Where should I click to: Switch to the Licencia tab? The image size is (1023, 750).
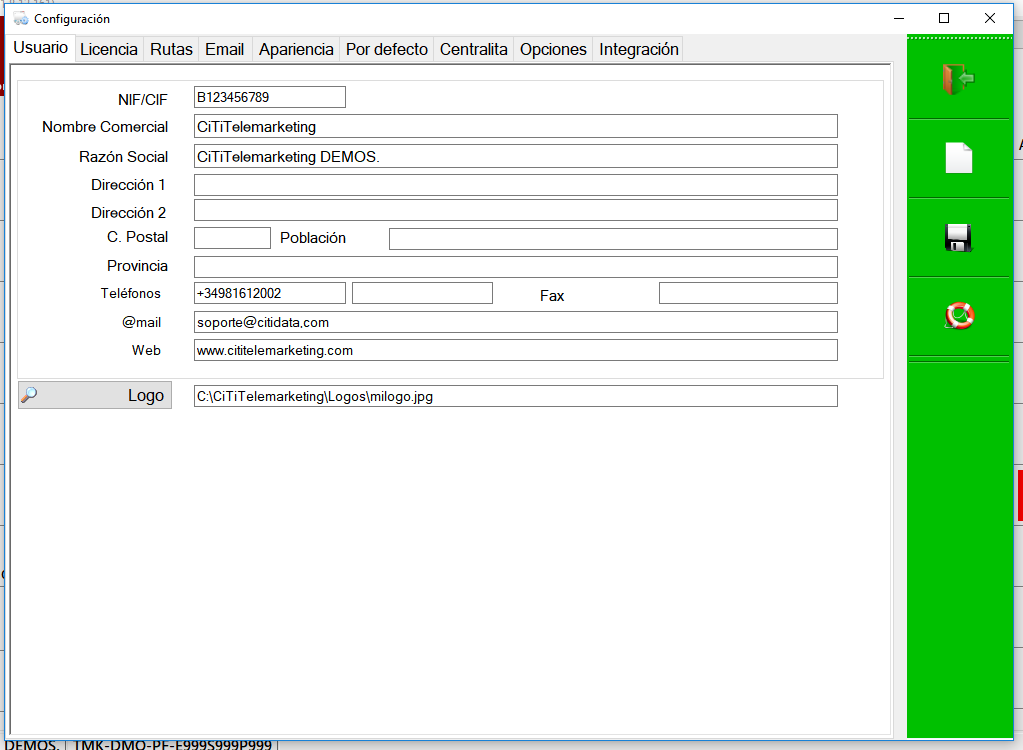(x=109, y=50)
